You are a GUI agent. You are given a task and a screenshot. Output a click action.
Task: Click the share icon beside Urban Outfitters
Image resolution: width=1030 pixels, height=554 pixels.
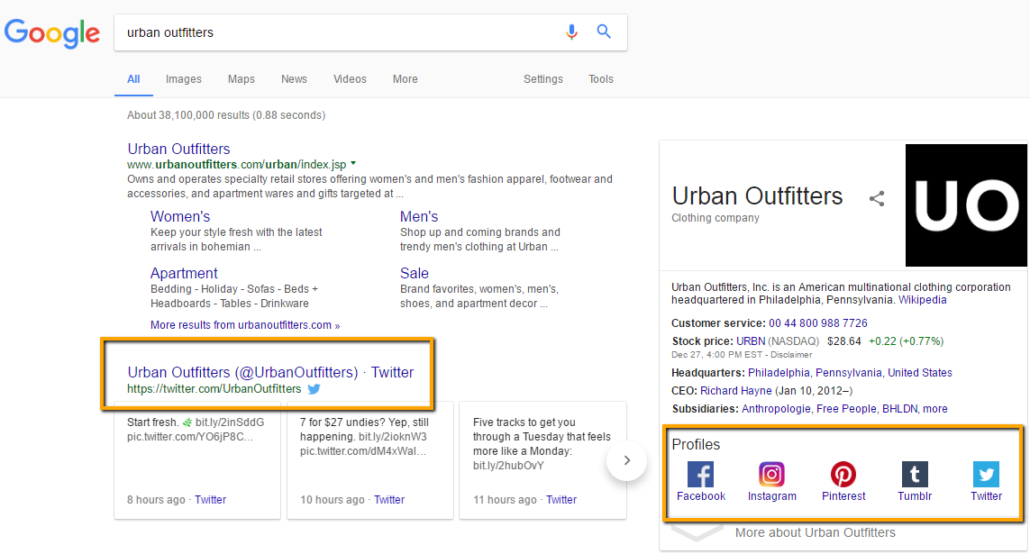coord(877,198)
